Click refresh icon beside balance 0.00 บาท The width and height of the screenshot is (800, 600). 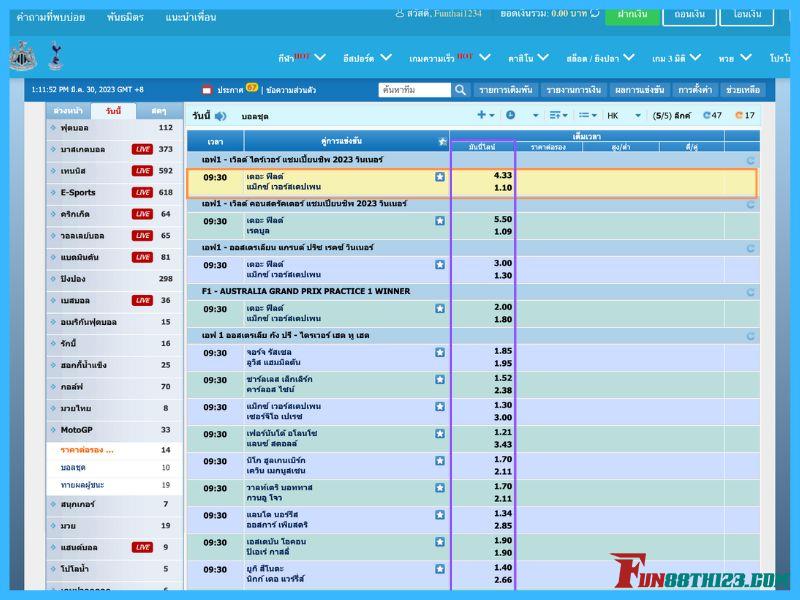(595, 13)
